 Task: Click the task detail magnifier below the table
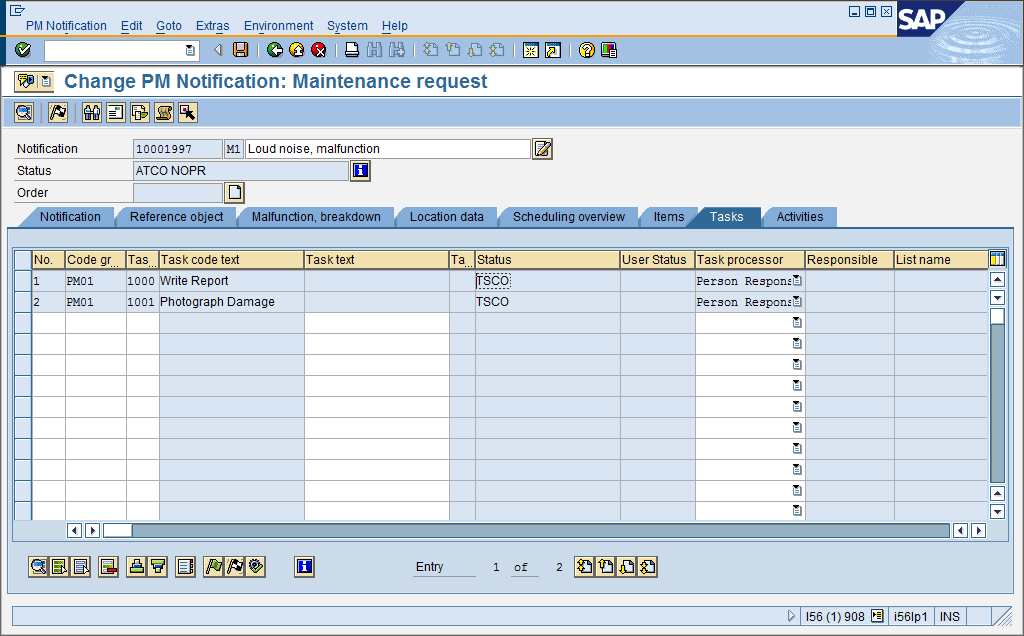click(39, 567)
